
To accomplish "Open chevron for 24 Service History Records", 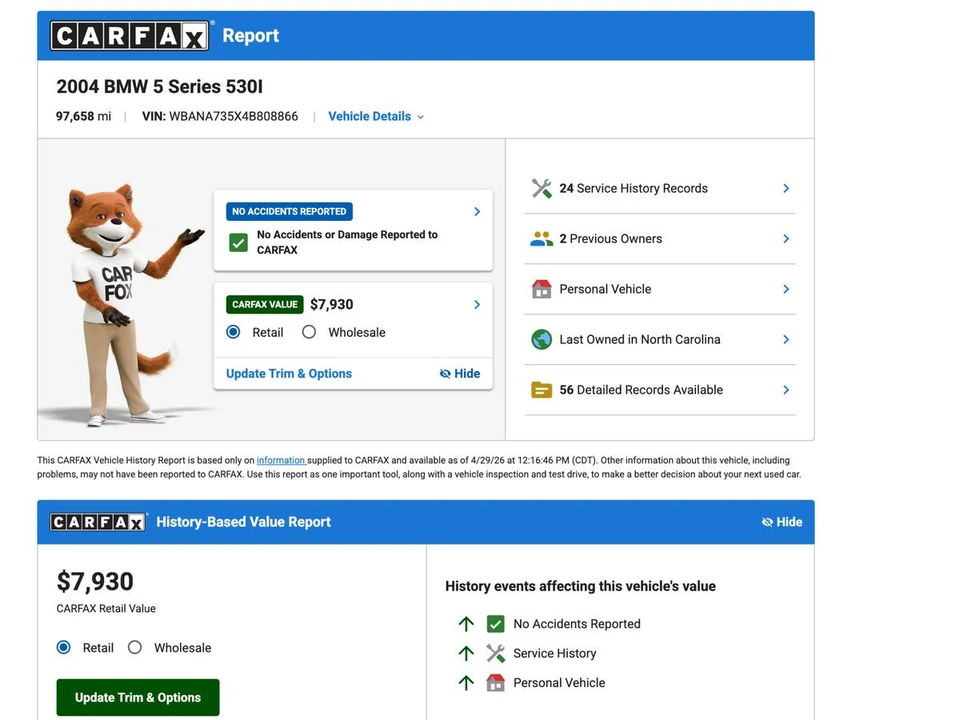I will pyautogui.click(x=786, y=188).
